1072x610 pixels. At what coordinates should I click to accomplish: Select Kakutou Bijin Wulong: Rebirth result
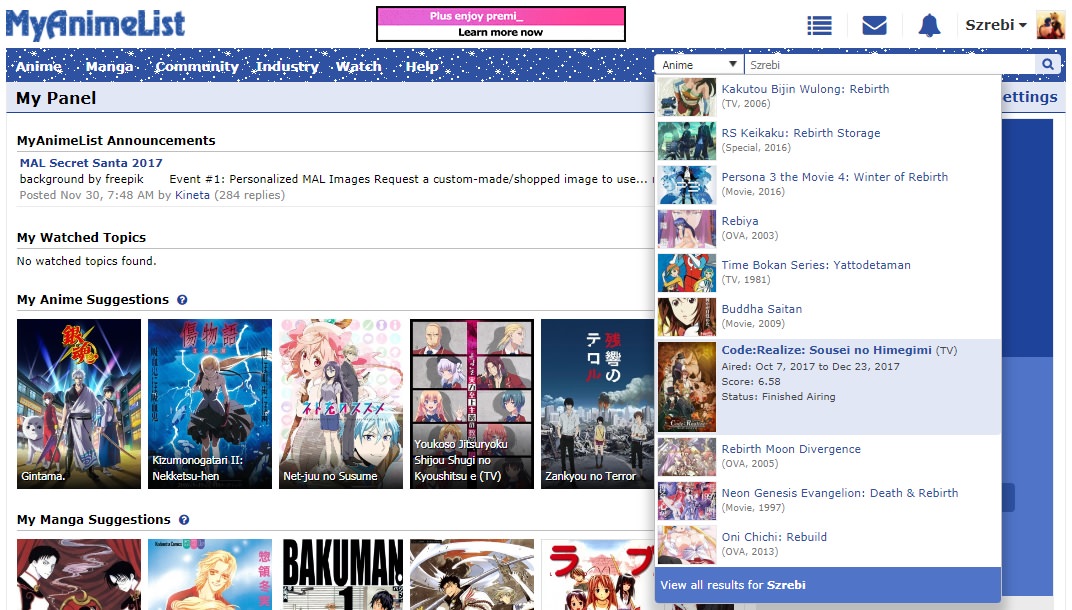[828, 96]
